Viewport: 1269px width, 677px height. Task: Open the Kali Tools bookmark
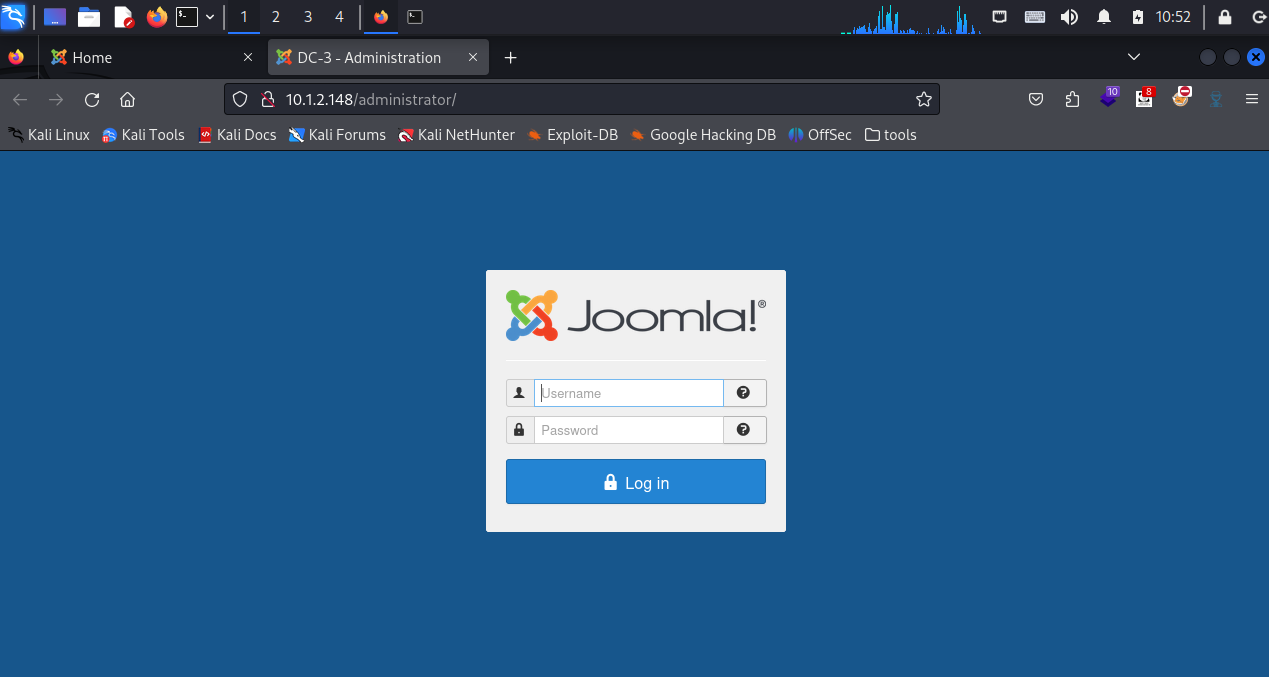[143, 134]
